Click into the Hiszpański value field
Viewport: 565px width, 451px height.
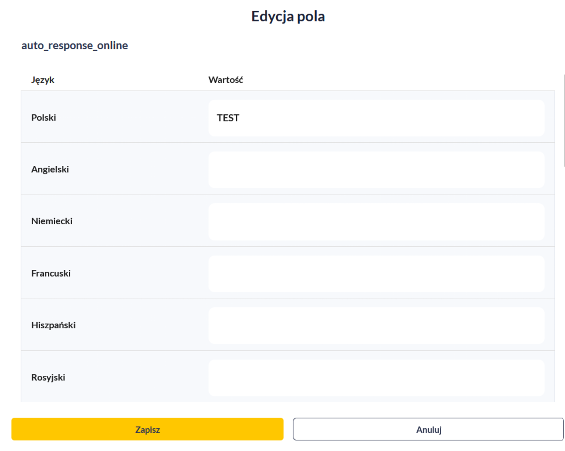point(377,325)
